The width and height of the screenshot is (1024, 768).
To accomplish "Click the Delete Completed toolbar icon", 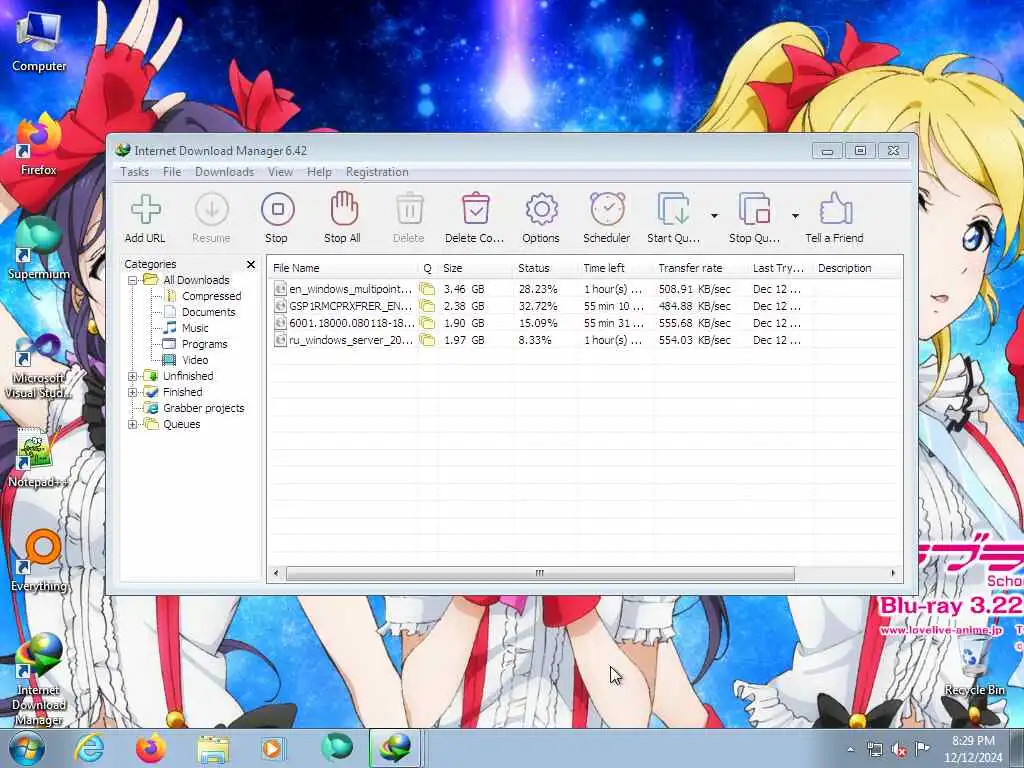I will [x=475, y=218].
